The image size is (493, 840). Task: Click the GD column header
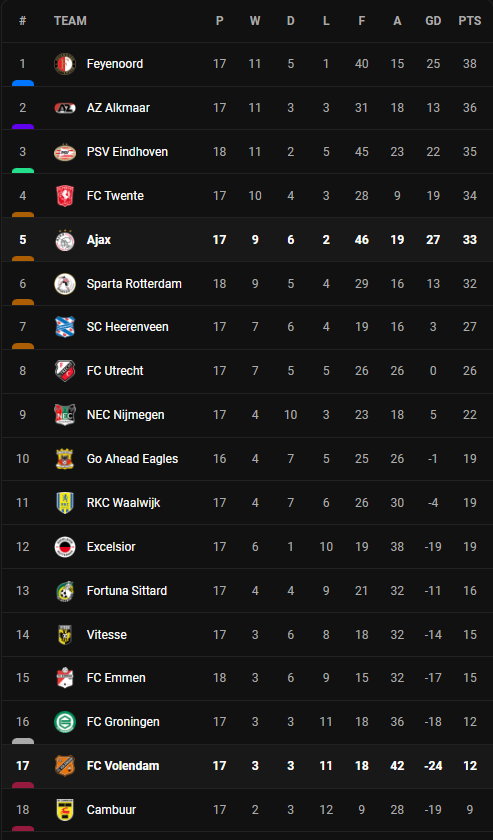pos(433,21)
